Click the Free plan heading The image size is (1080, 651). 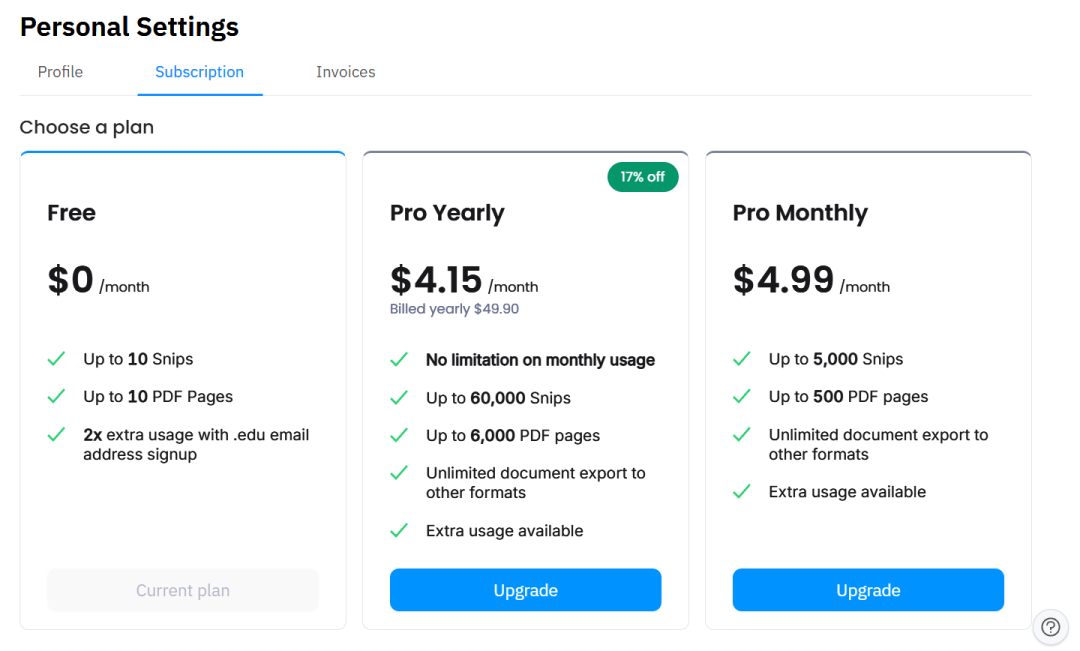click(72, 213)
